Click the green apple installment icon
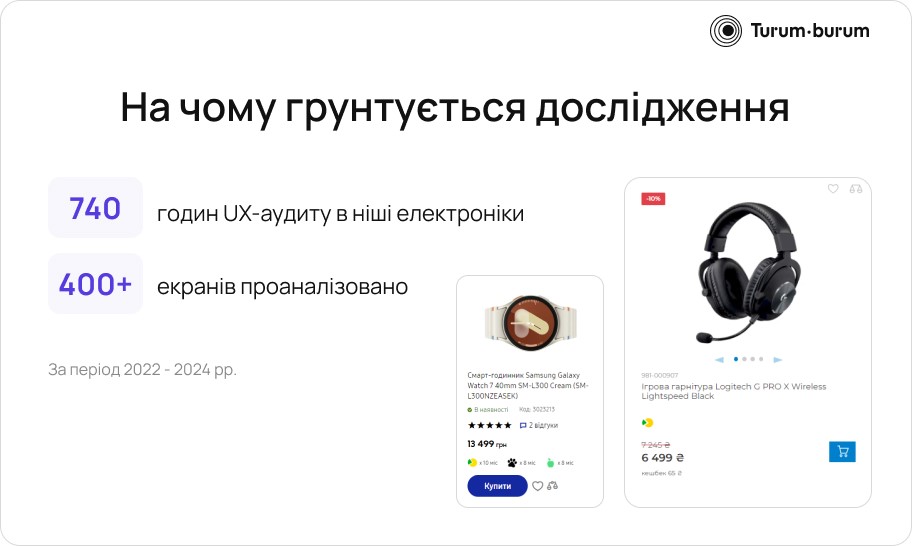912x546 pixels. tap(550, 463)
